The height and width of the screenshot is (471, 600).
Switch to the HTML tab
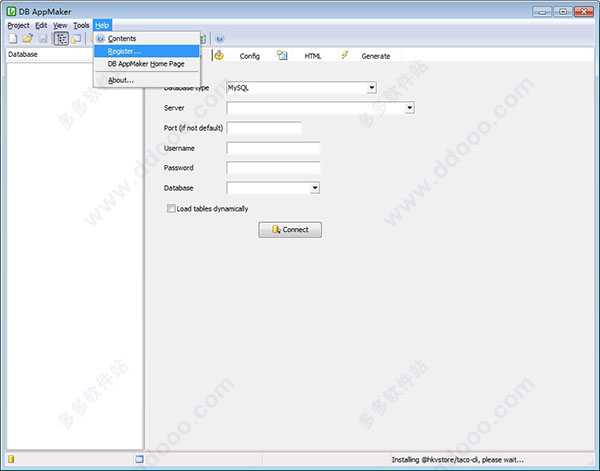(x=313, y=56)
